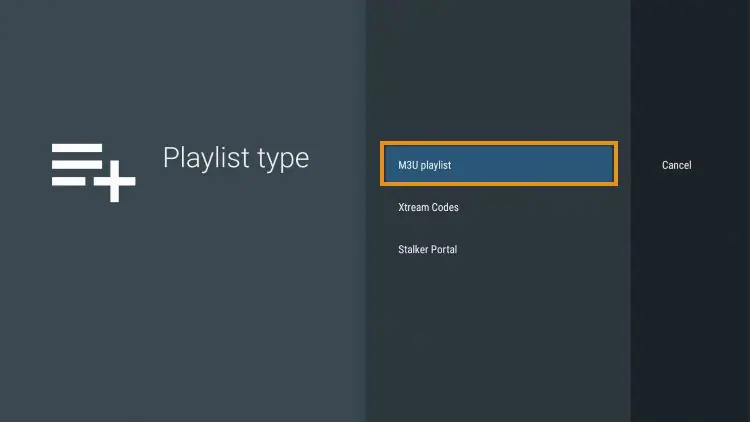Click the 'M3U playlist' text label
Image resolution: width=750 pixels, height=422 pixels.
pyautogui.click(x=425, y=165)
